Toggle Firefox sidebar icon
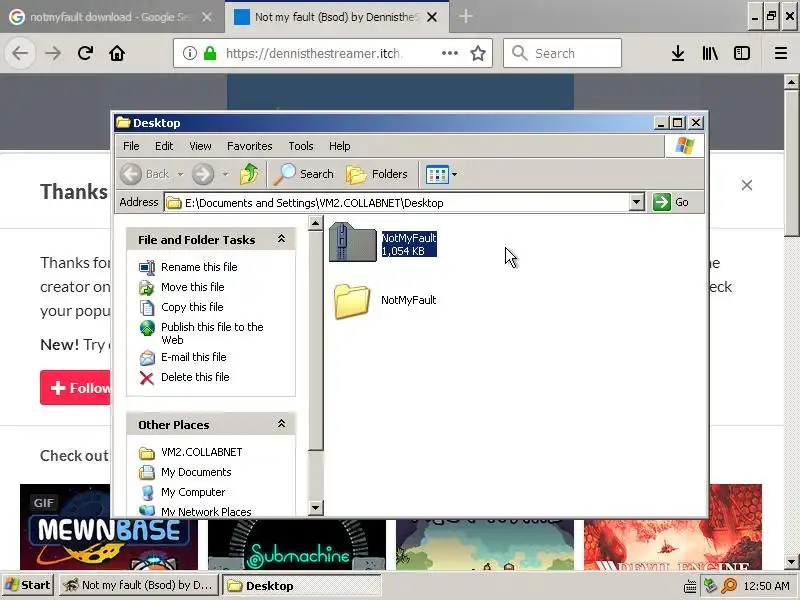800x600 pixels. [742, 53]
